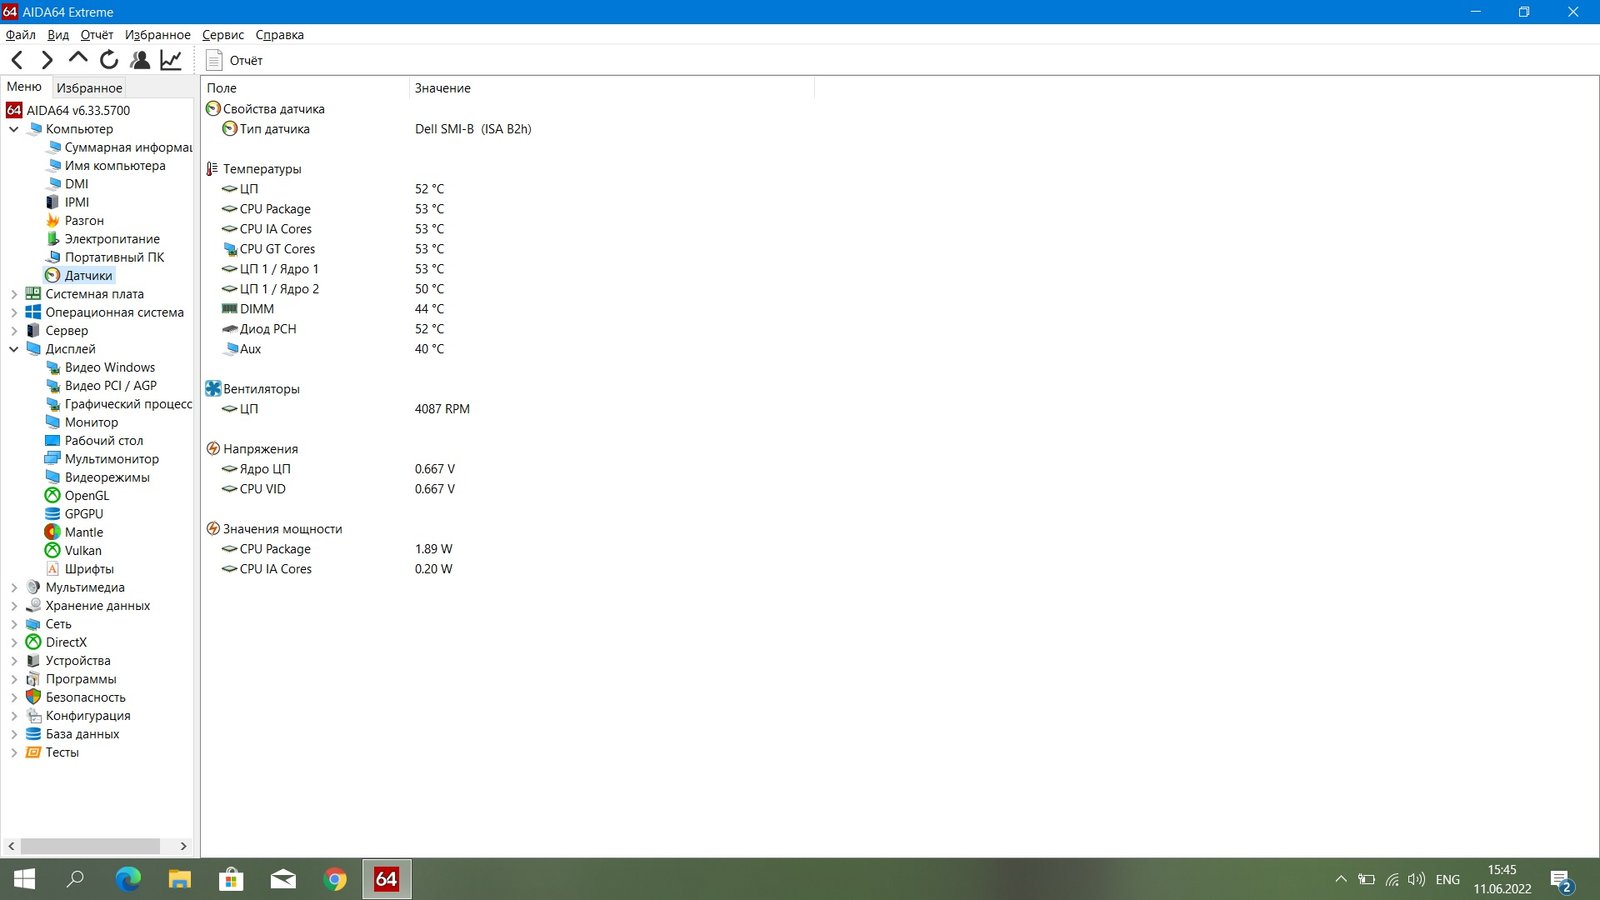Screen dimensions: 1600x900
Task: Open the Отчёт menu in menu bar
Action: coord(97,35)
